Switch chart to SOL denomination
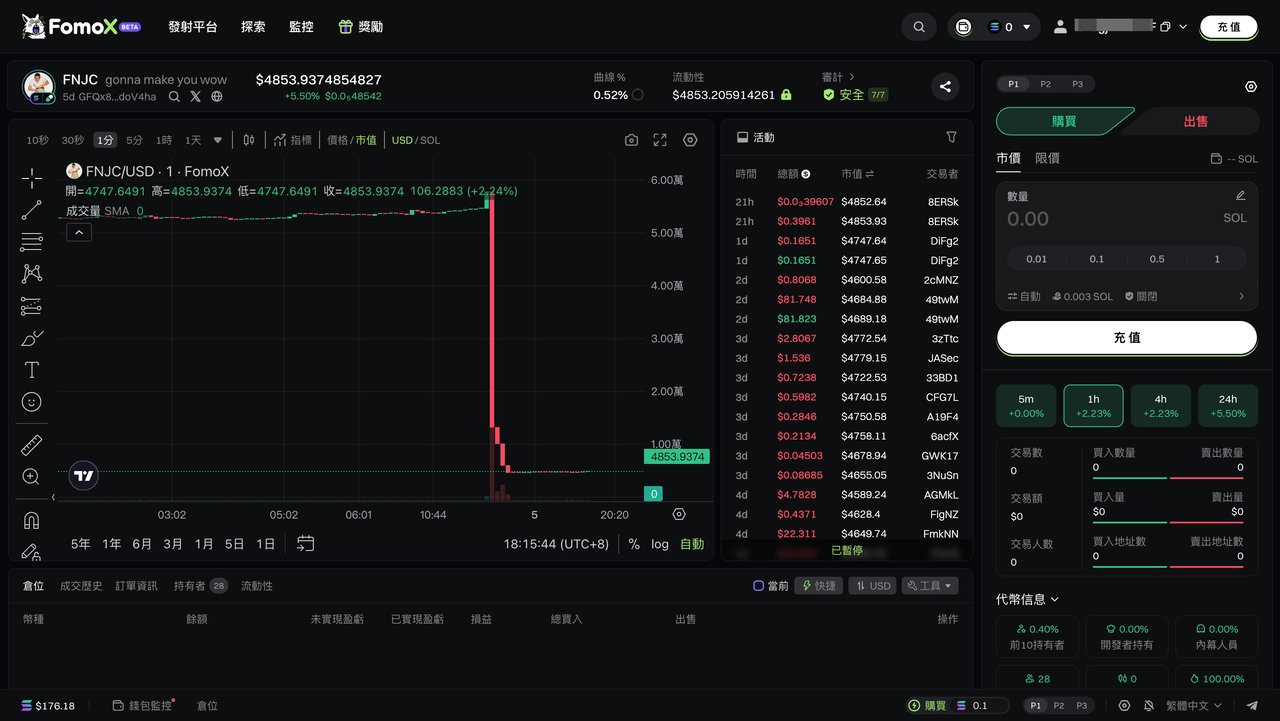This screenshot has width=1280, height=721. 430,140
